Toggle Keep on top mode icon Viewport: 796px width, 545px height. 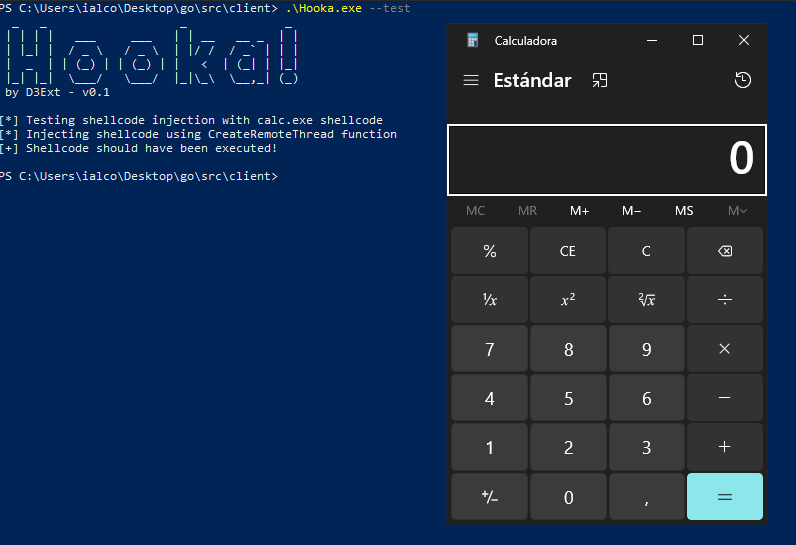[600, 80]
